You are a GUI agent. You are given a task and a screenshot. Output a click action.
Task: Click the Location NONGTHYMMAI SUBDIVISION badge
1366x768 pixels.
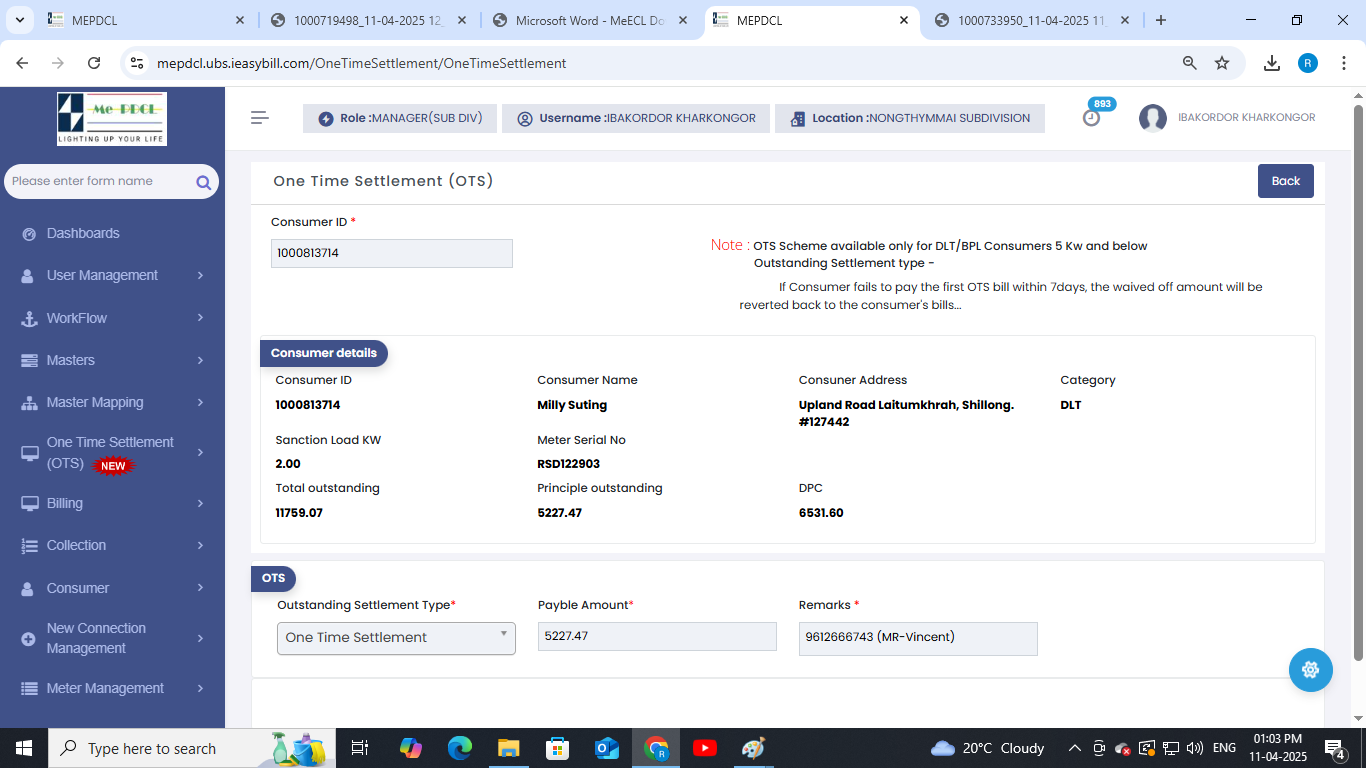910,118
